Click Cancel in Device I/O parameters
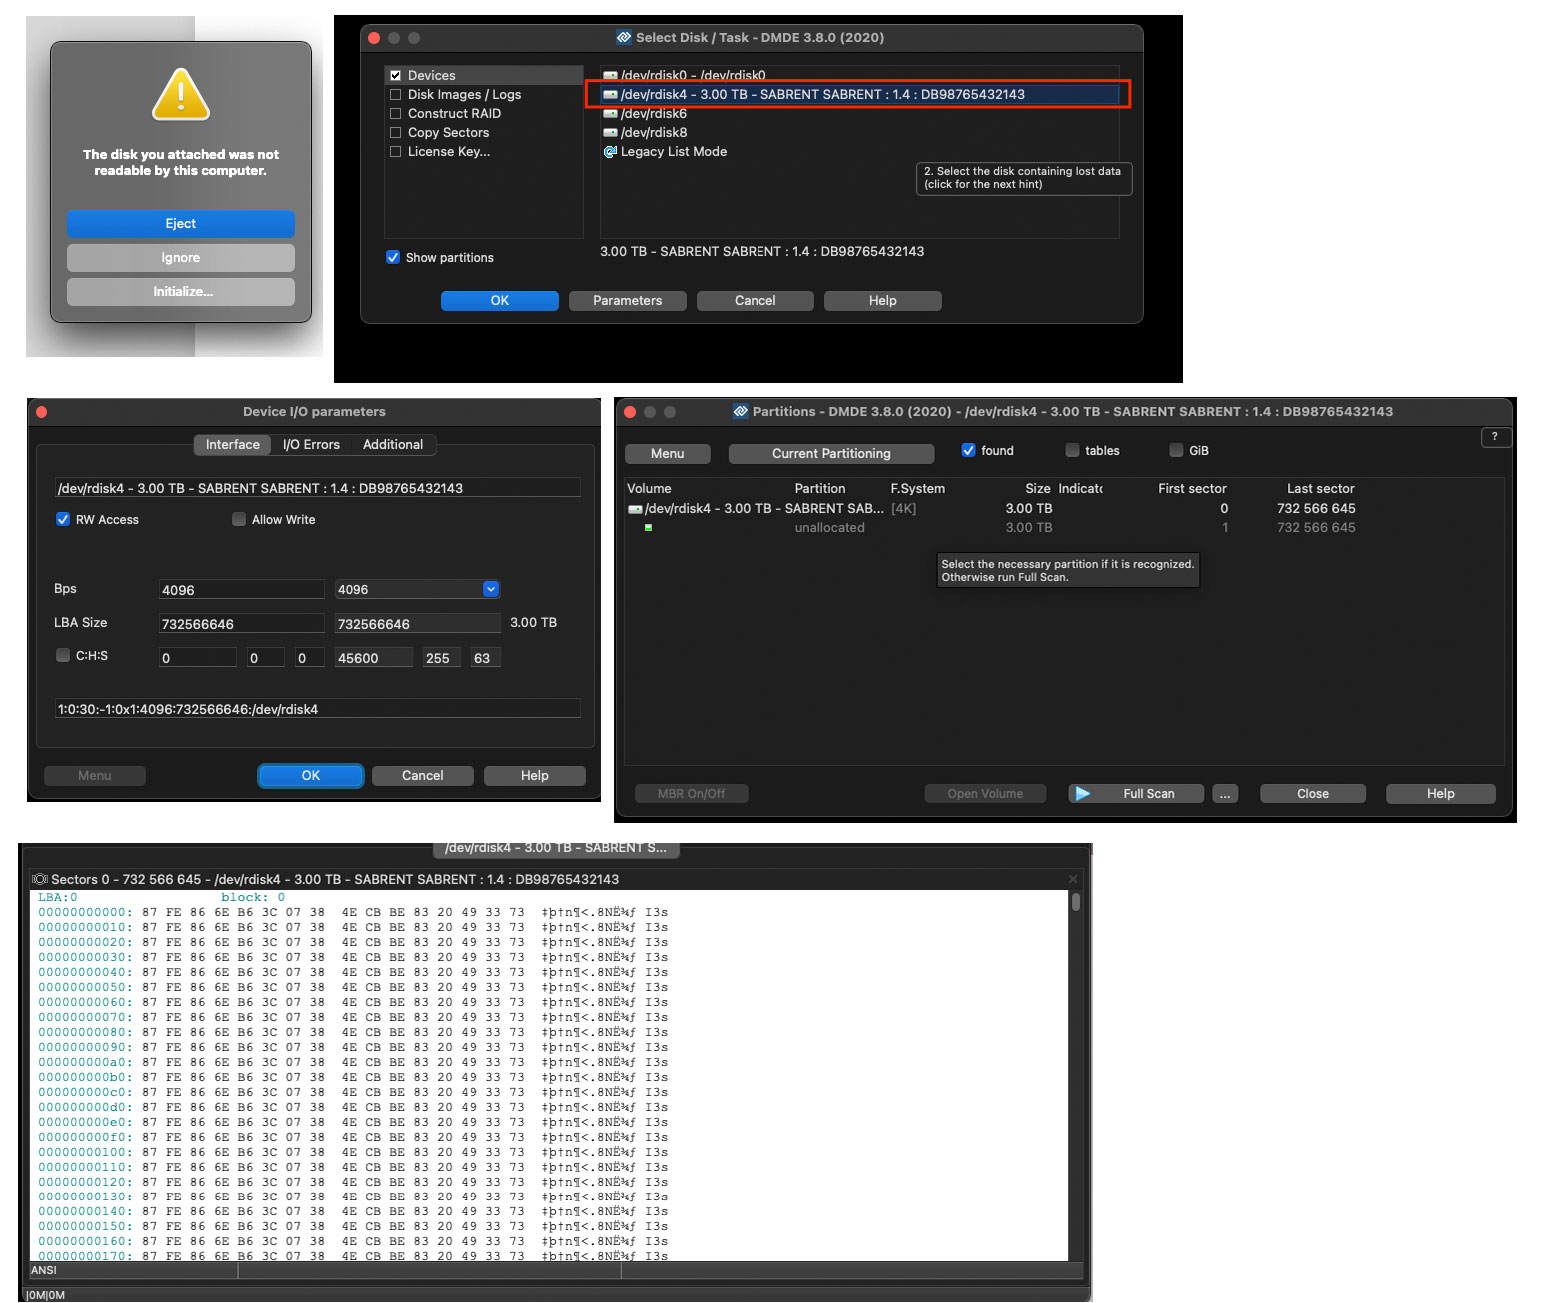The height and width of the screenshot is (1303, 1541). pos(423,776)
